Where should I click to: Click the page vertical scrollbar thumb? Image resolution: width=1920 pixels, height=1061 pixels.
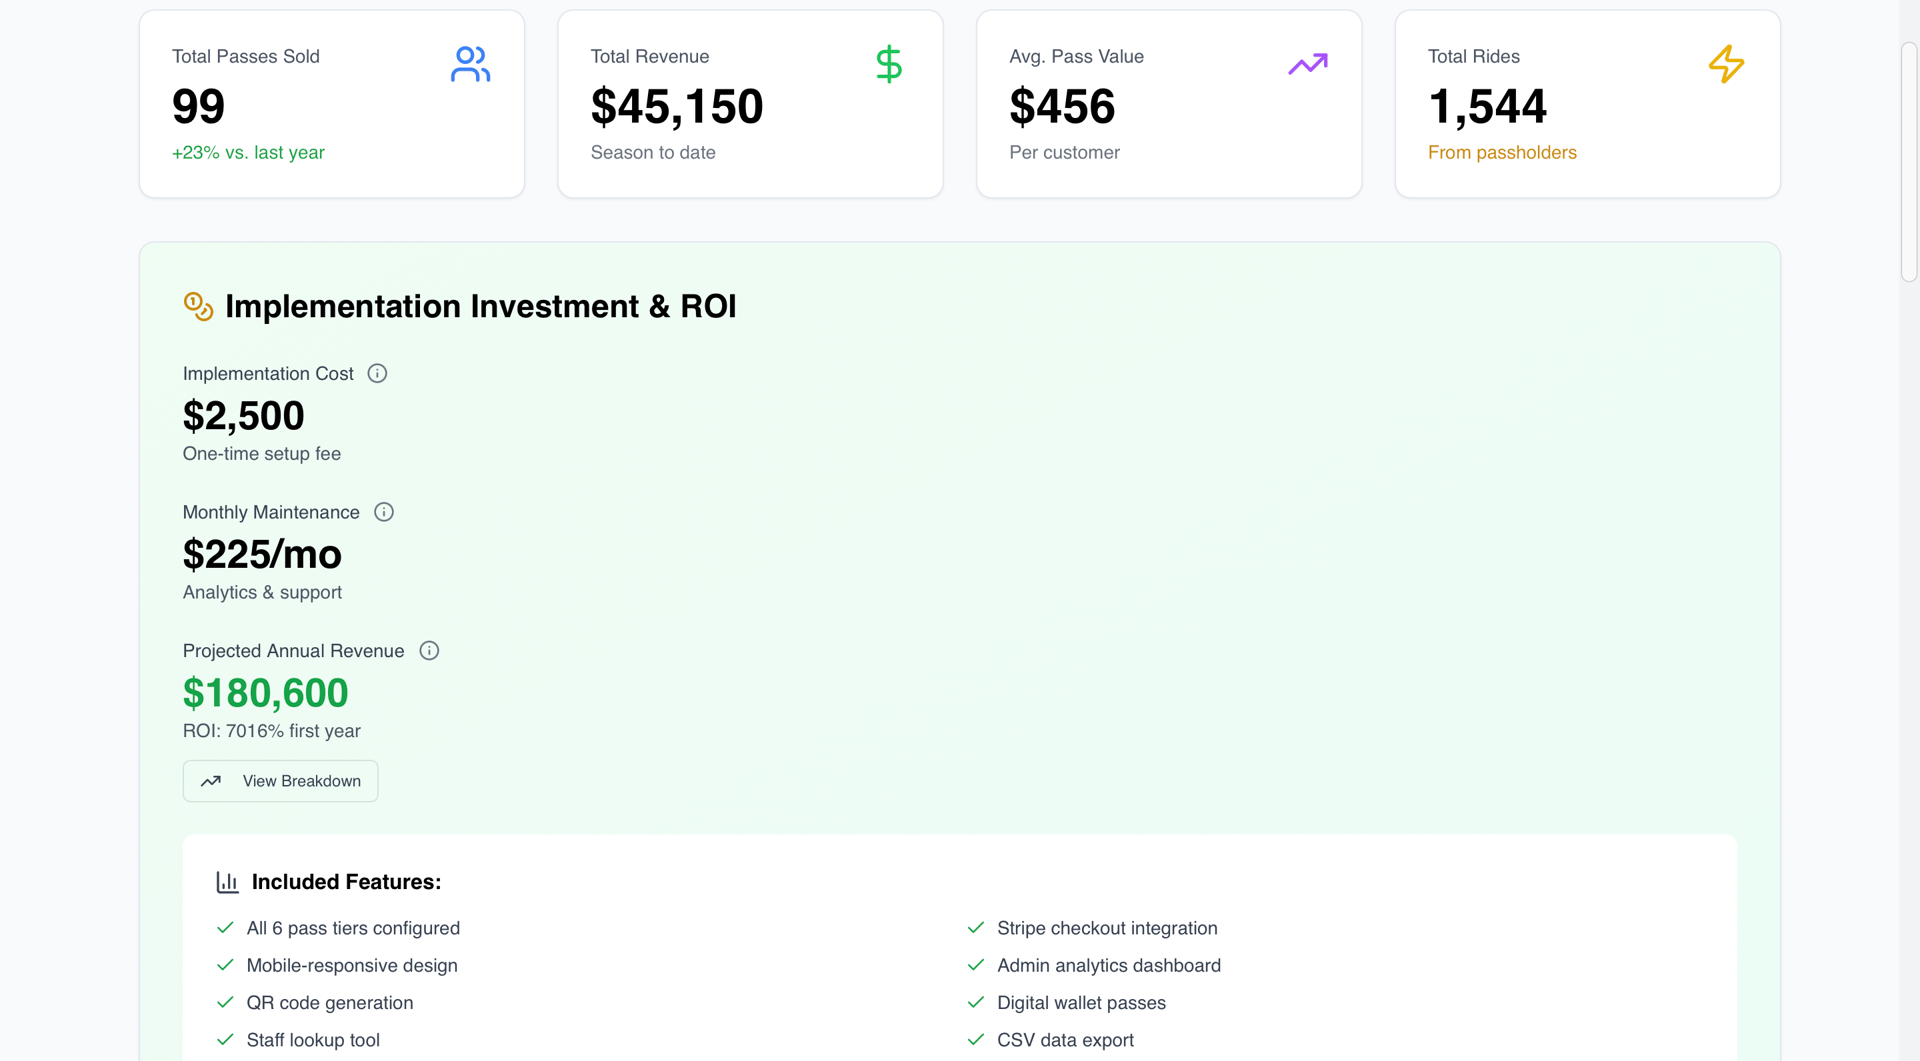(1909, 160)
